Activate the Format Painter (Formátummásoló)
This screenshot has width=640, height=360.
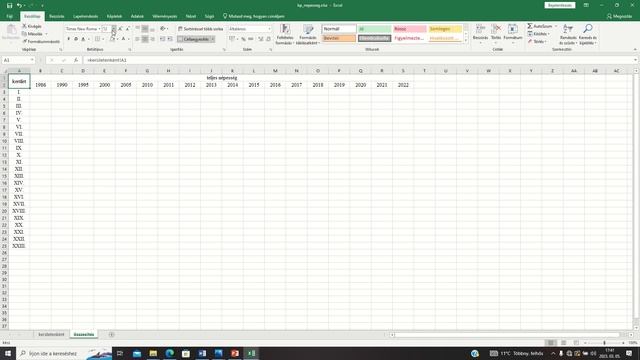pyautogui.click(x=41, y=41)
